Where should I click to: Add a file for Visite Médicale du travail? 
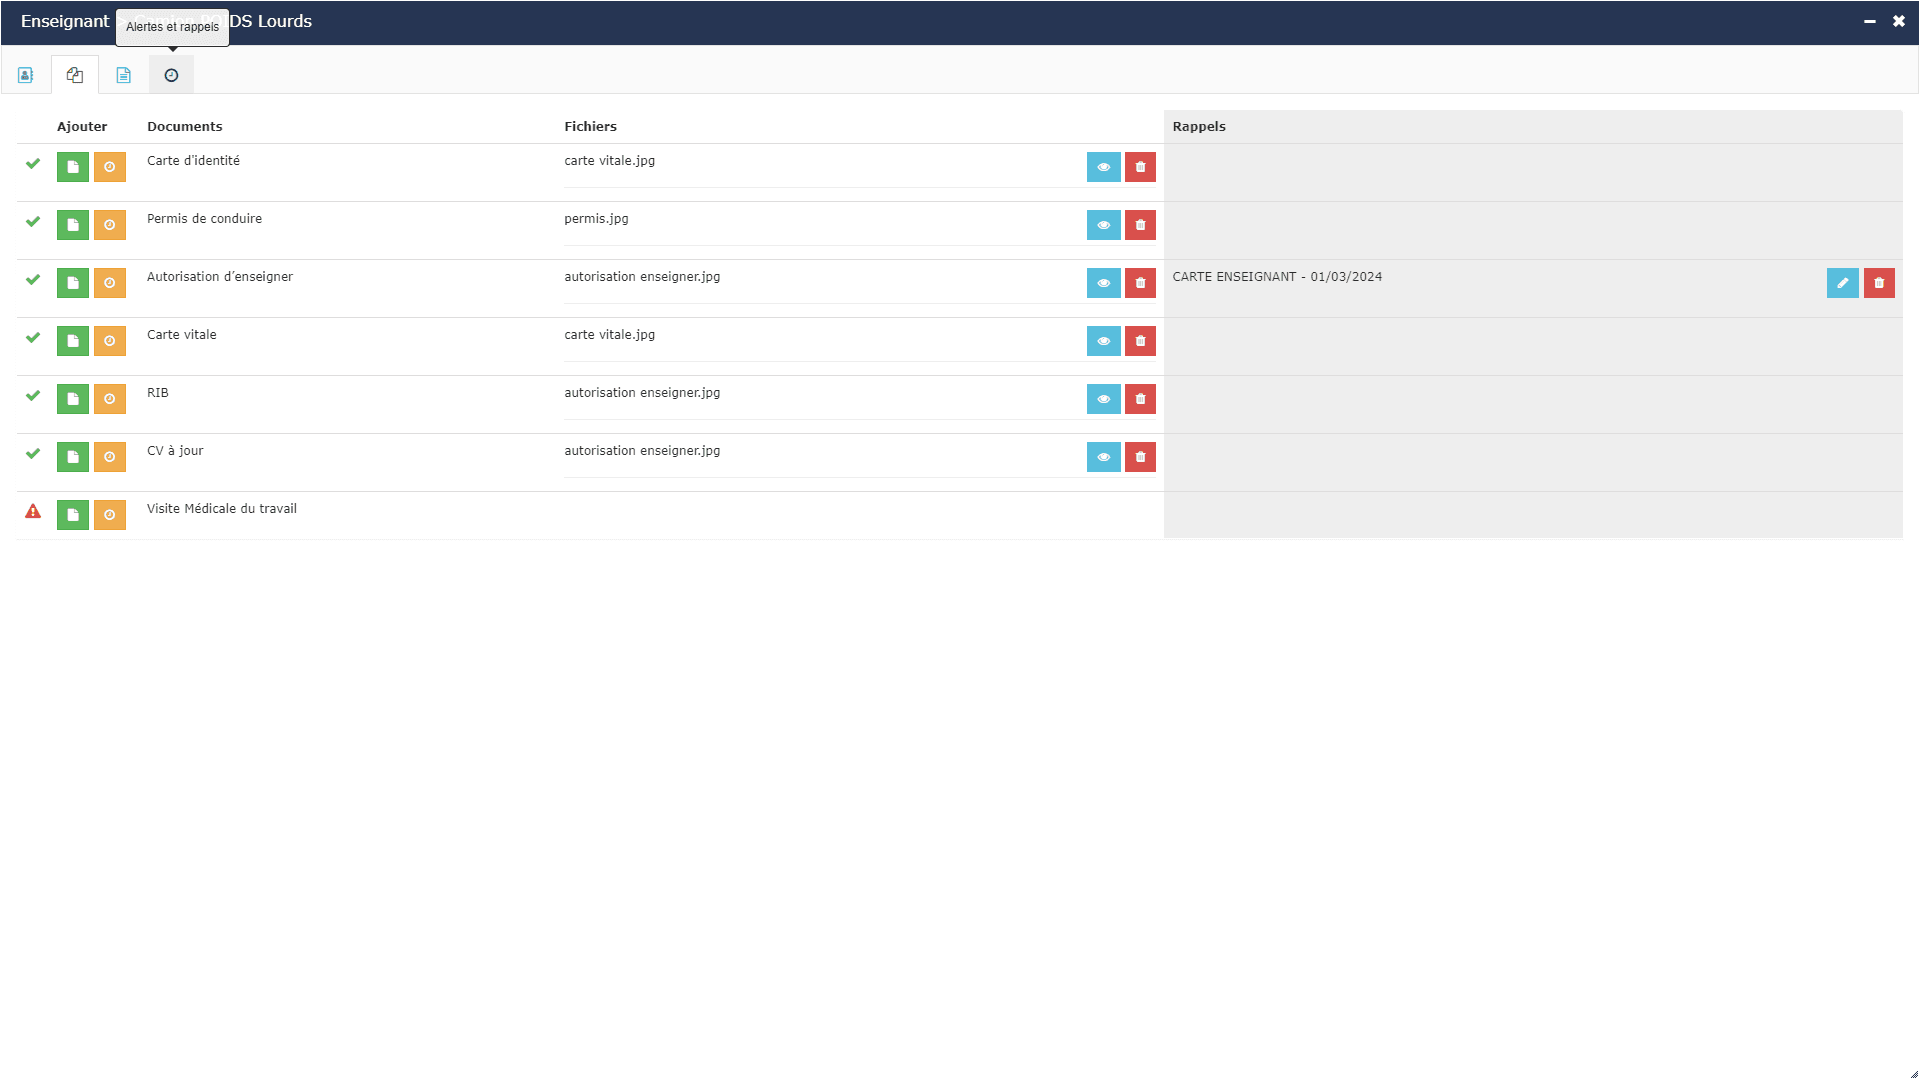point(73,515)
